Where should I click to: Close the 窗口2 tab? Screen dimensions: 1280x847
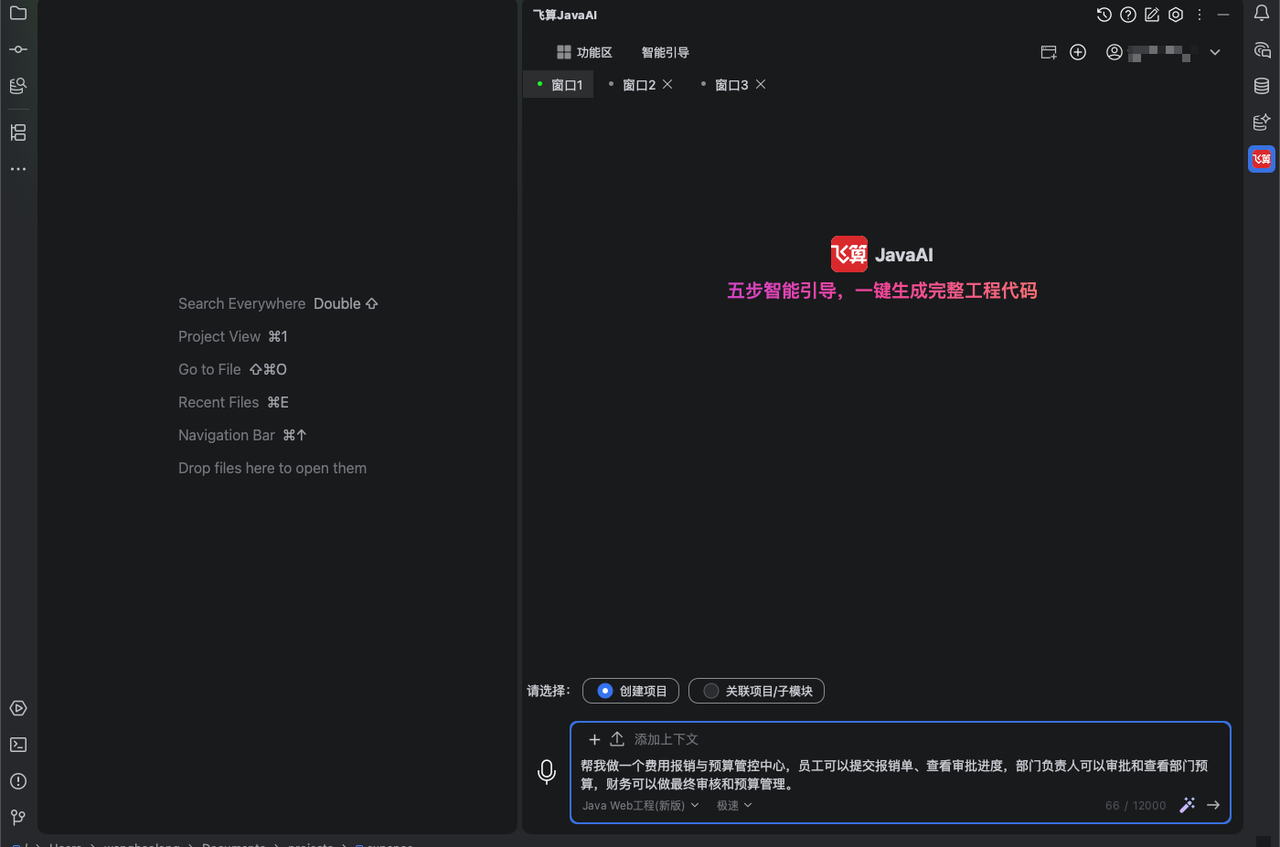coord(668,84)
